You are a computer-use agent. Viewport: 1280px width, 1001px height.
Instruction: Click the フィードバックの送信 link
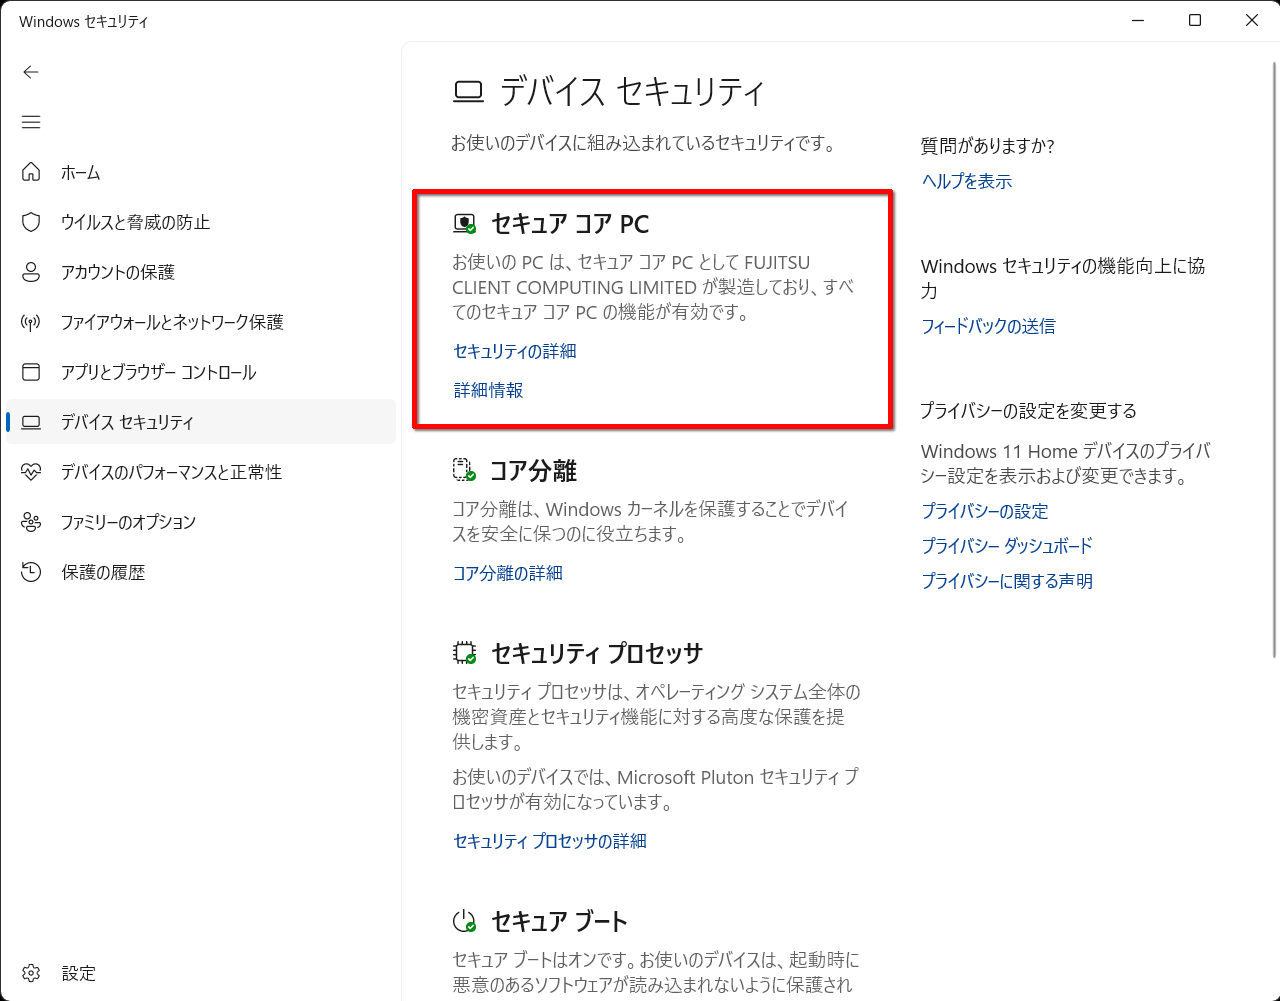pyautogui.click(x=988, y=326)
